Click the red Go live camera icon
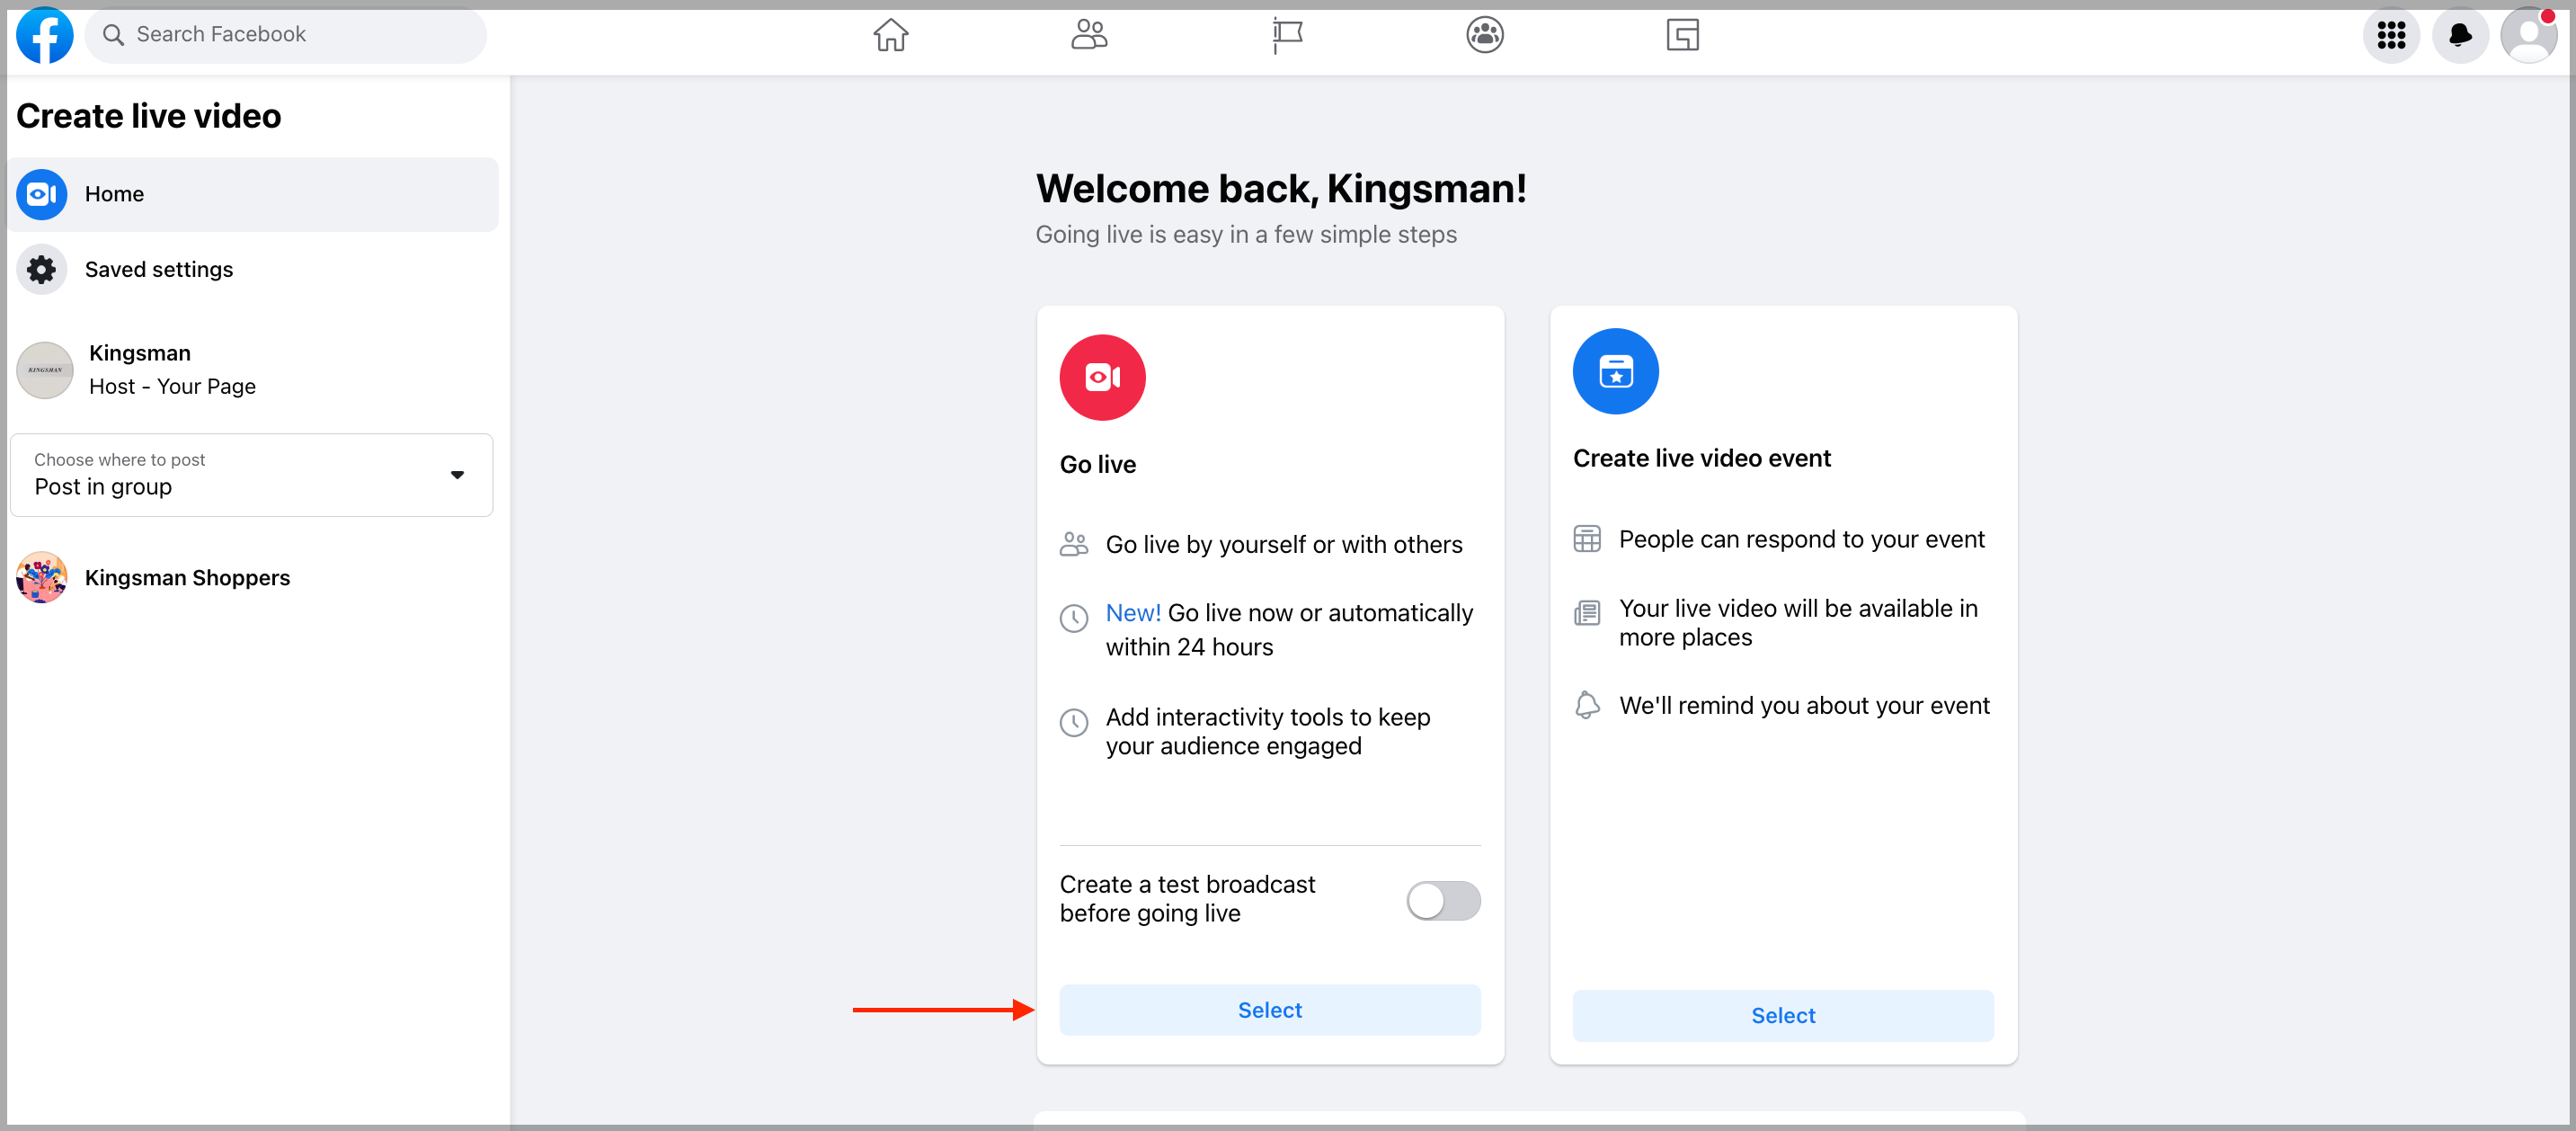The image size is (2576, 1131). tap(1102, 377)
